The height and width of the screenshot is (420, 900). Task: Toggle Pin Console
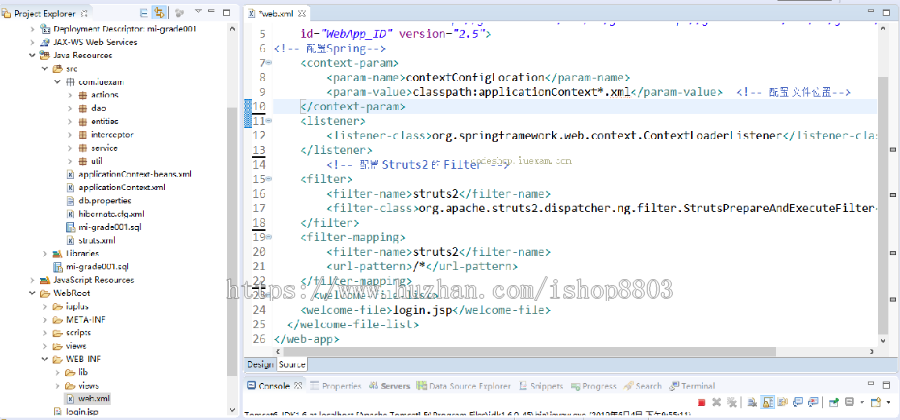pos(833,402)
